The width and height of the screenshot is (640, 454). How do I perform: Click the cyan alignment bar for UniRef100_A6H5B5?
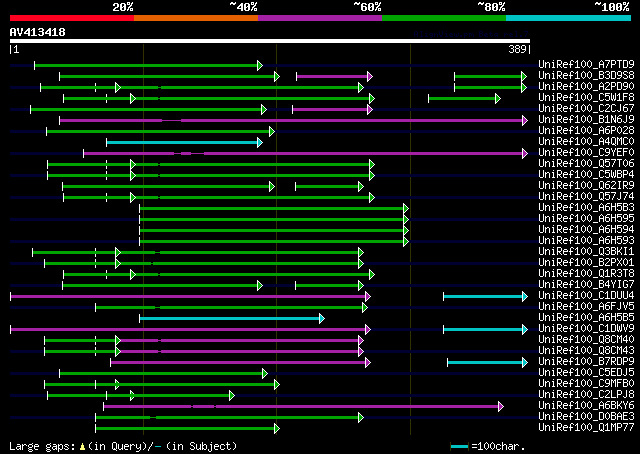[232, 318]
